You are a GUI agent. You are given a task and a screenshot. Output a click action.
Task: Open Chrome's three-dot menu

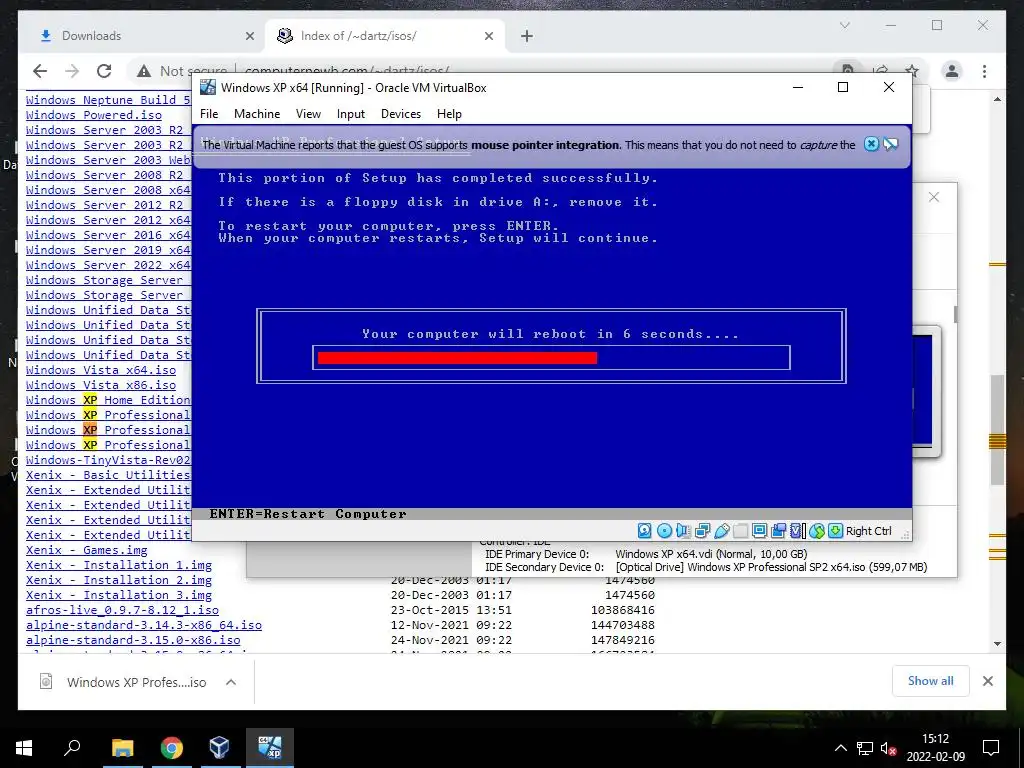point(984,71)
